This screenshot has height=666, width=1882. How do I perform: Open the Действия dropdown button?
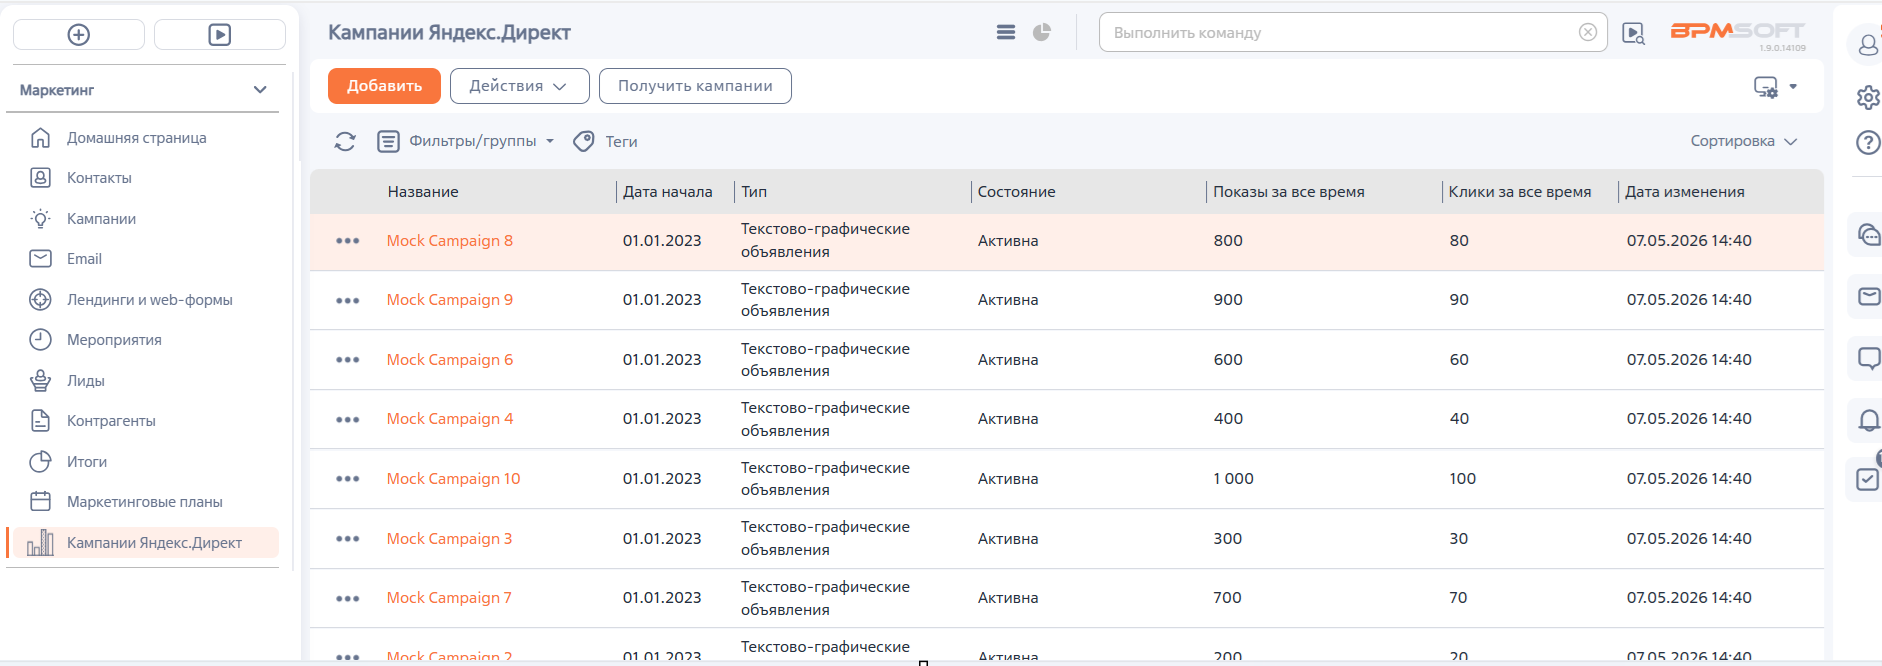click(x=520, y=86)
